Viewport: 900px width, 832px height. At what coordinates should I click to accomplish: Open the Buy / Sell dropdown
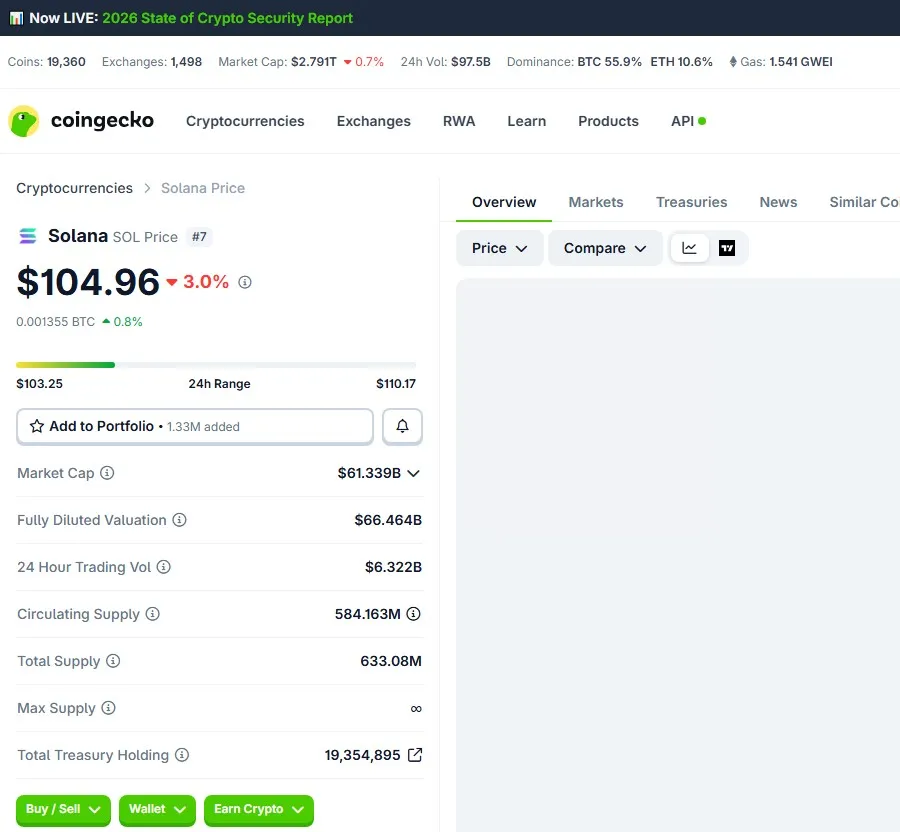[63, 810]
